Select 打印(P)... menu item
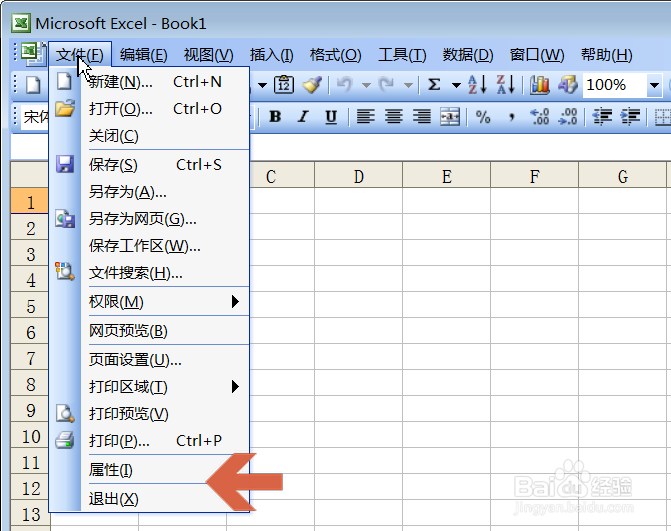Image resolution: width=671 pixels, height=531 pixels. point(149,441)
